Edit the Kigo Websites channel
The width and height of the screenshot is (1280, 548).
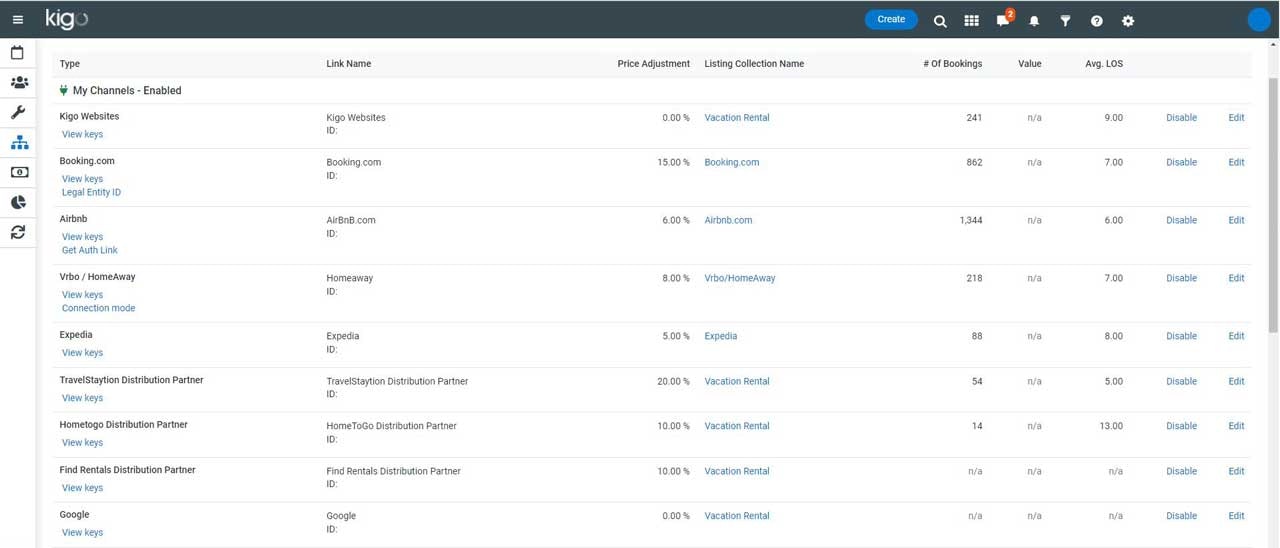(x=1236, y=117)
